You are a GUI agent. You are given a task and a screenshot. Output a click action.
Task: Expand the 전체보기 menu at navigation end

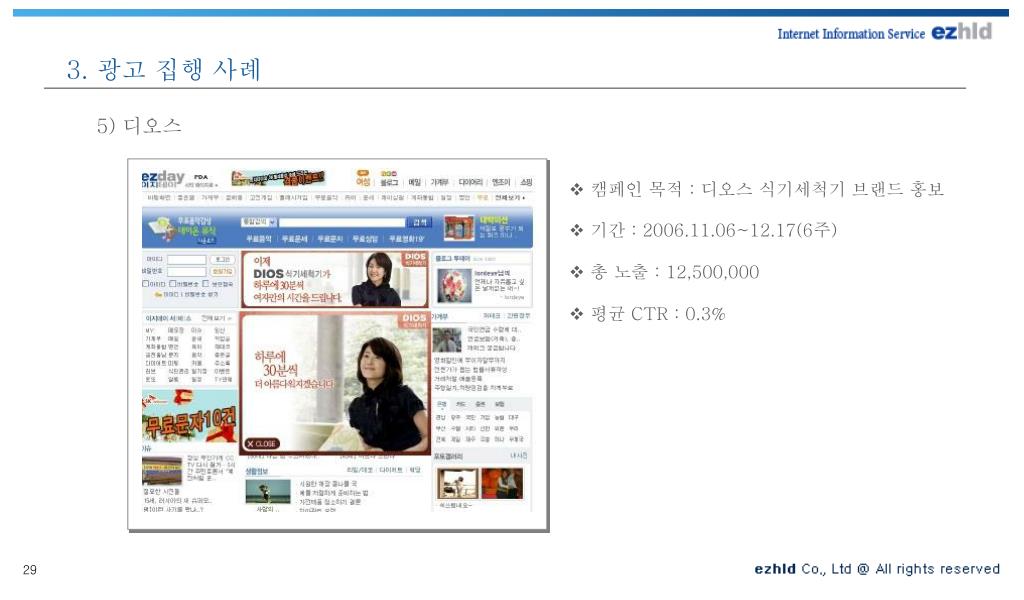[510, 198]
